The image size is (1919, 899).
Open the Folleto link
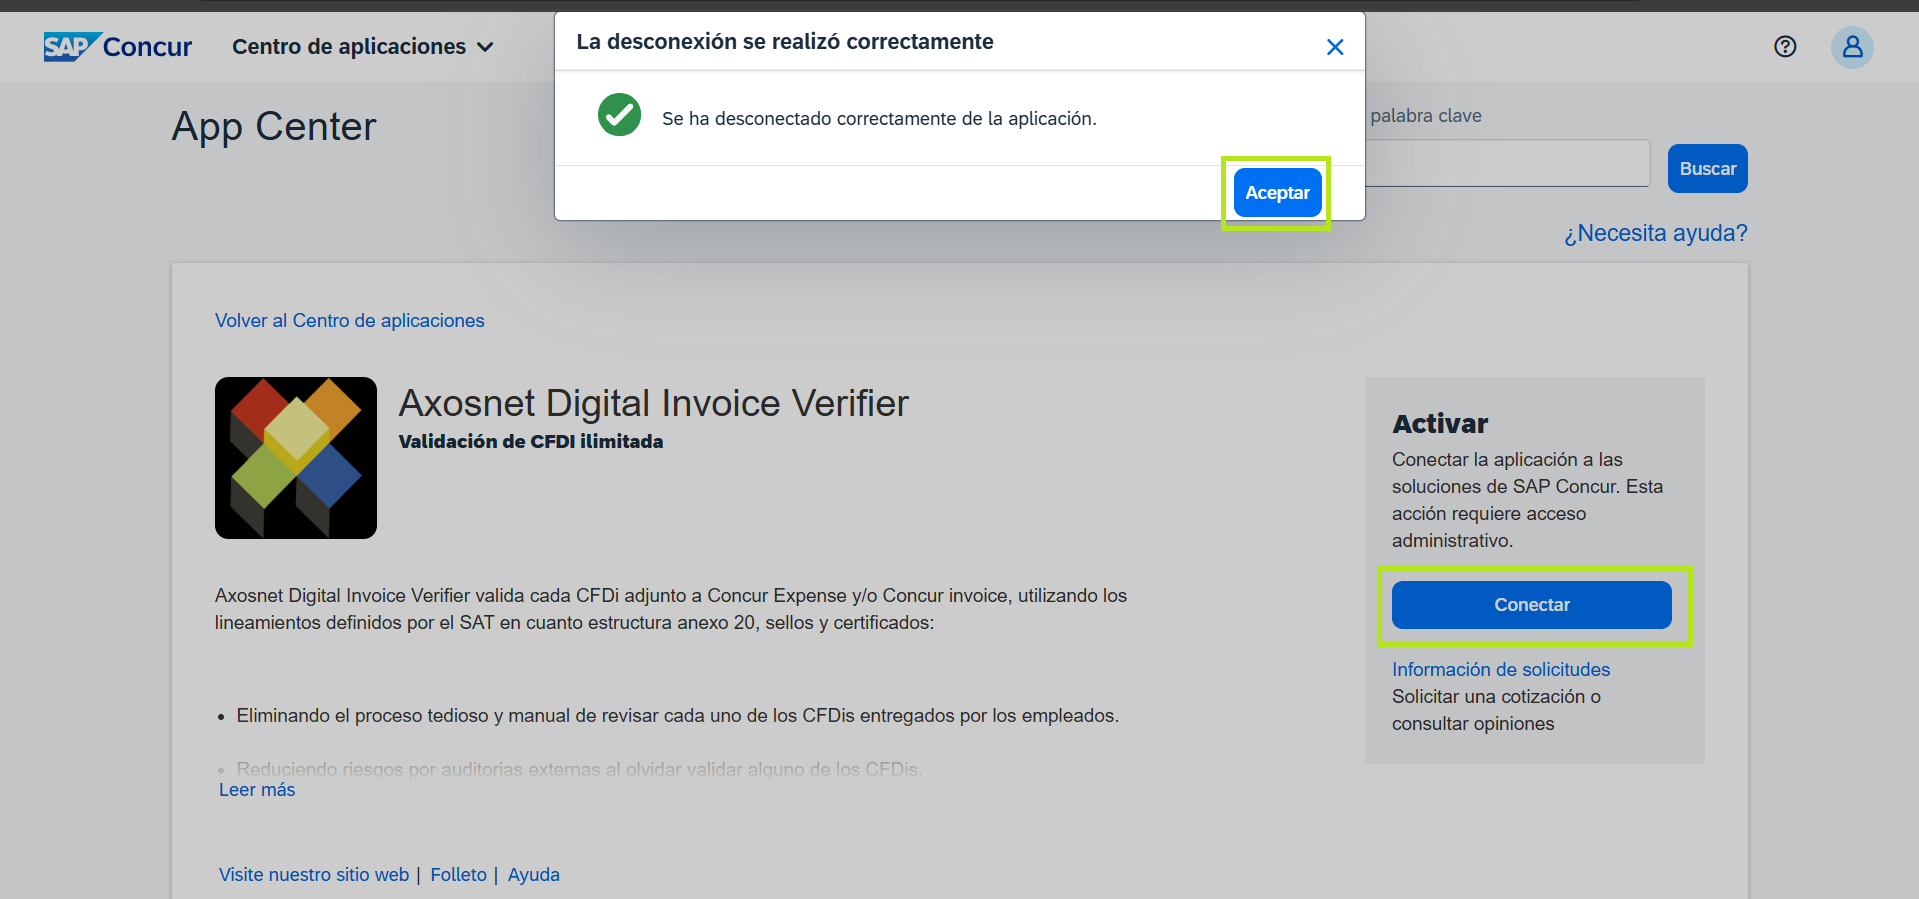point(458,875)
